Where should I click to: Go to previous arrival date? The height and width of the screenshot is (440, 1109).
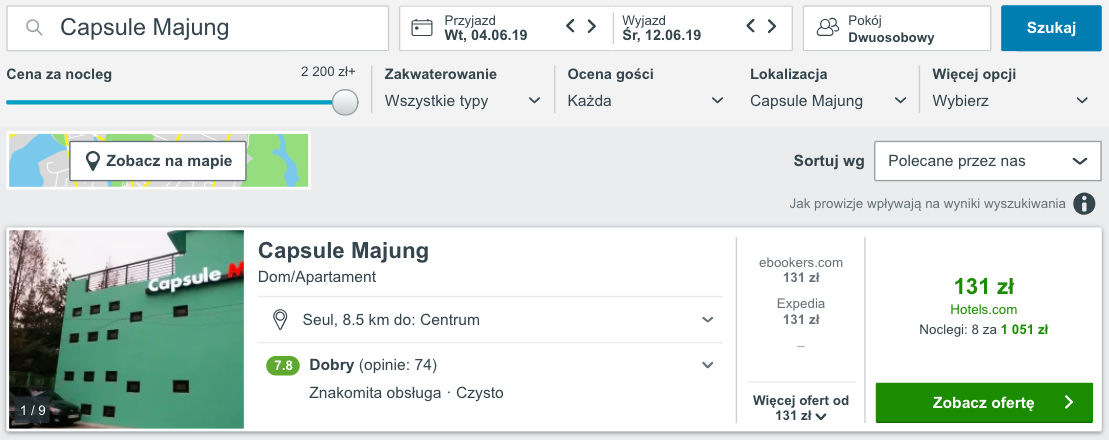[571, 27]
